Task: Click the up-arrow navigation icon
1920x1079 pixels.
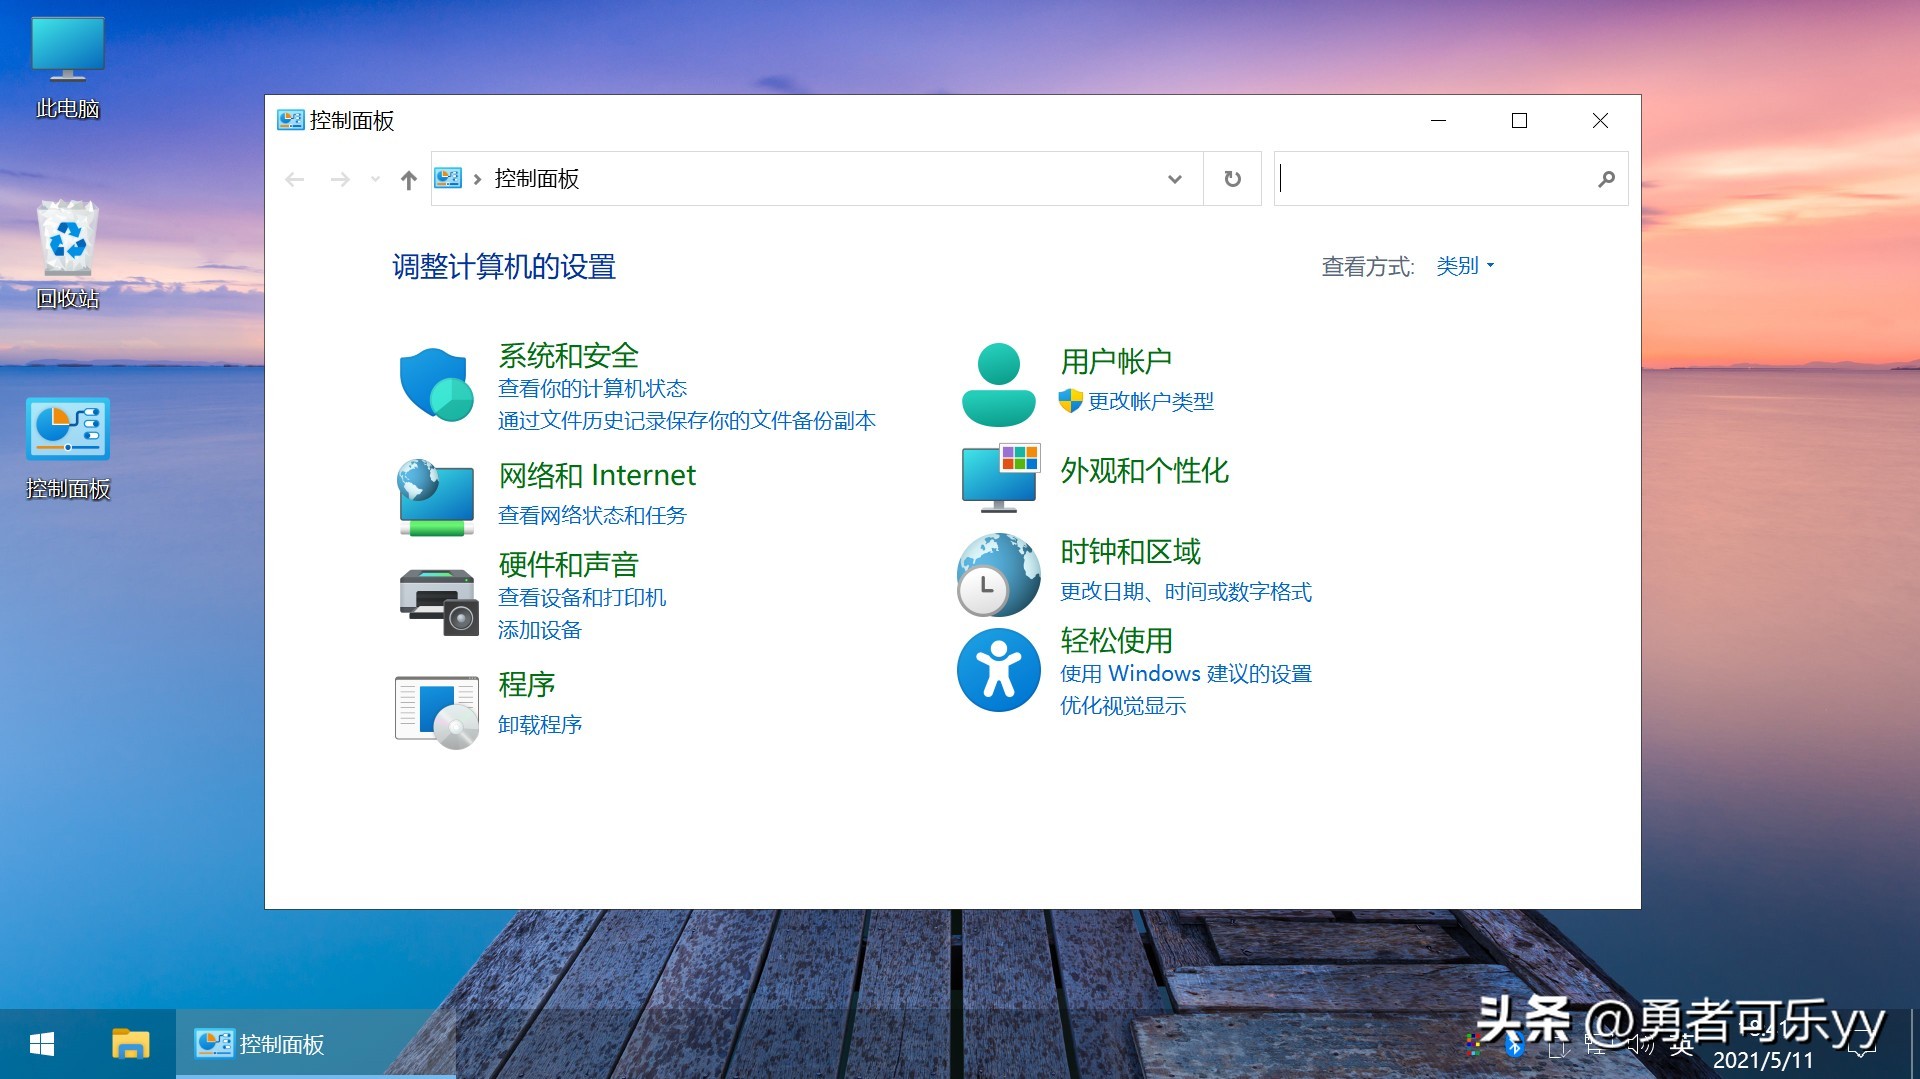Action: tap(408, 178)
